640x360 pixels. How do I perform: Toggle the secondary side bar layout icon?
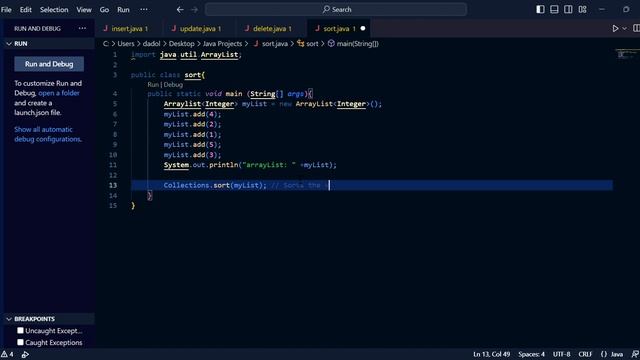pyautogui.click(x=568, y=9)
